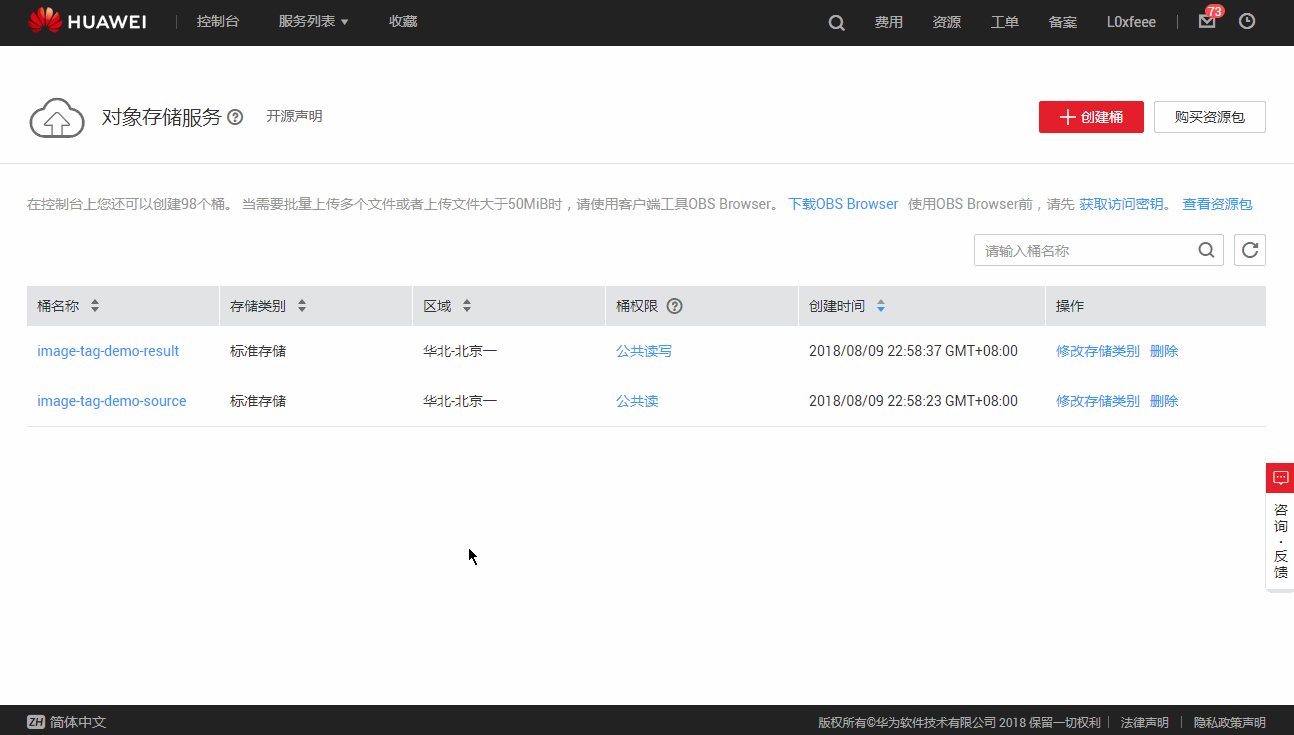
Task: Open the L0xfeee account menu
Action: 1131,22
